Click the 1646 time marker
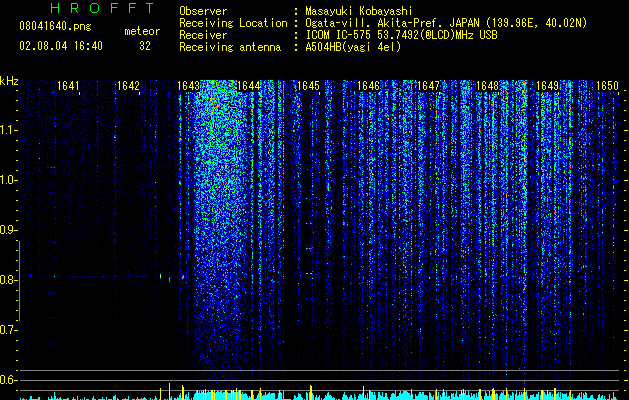The height and width of the screenshot is (400, 629). 368,86
